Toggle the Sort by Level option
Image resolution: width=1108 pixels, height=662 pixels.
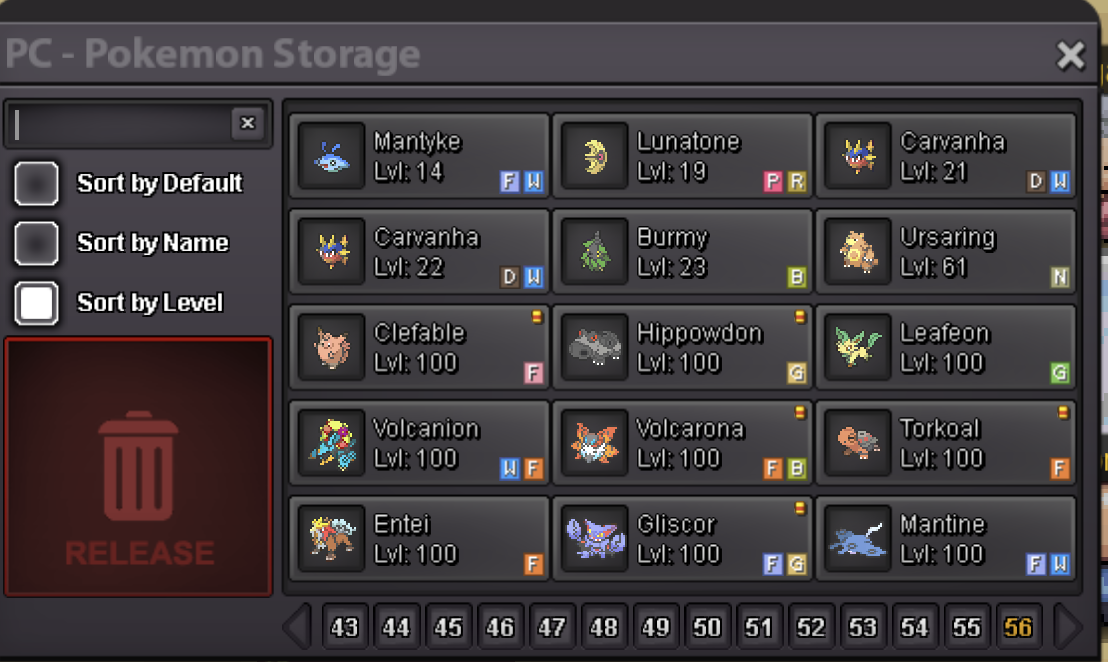click(36, 303)
